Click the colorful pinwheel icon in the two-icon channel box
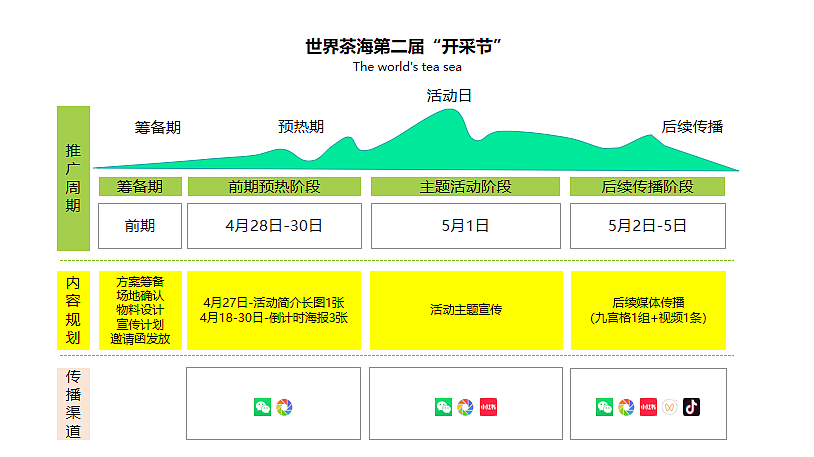 click(x=284, y=407)
